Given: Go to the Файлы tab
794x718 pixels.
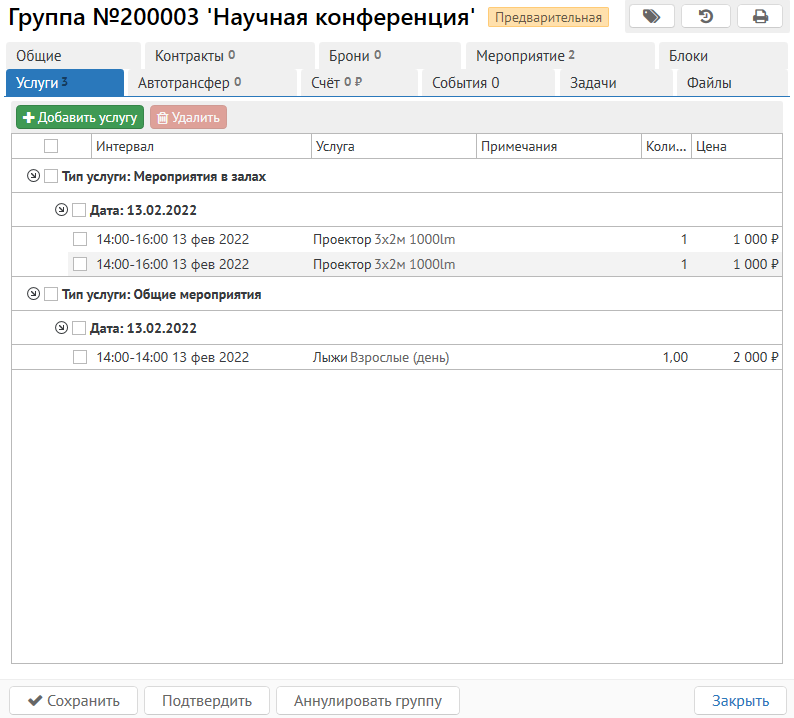Looking at the screenshot, I should click(x=709, y=83).
